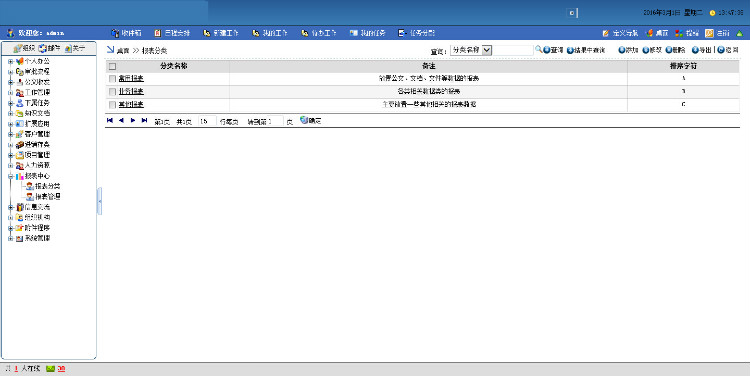The width and height of the screenshot is (750, 376).
Task: Click the colorful squares icon in header
Action: tap(679, 33)
